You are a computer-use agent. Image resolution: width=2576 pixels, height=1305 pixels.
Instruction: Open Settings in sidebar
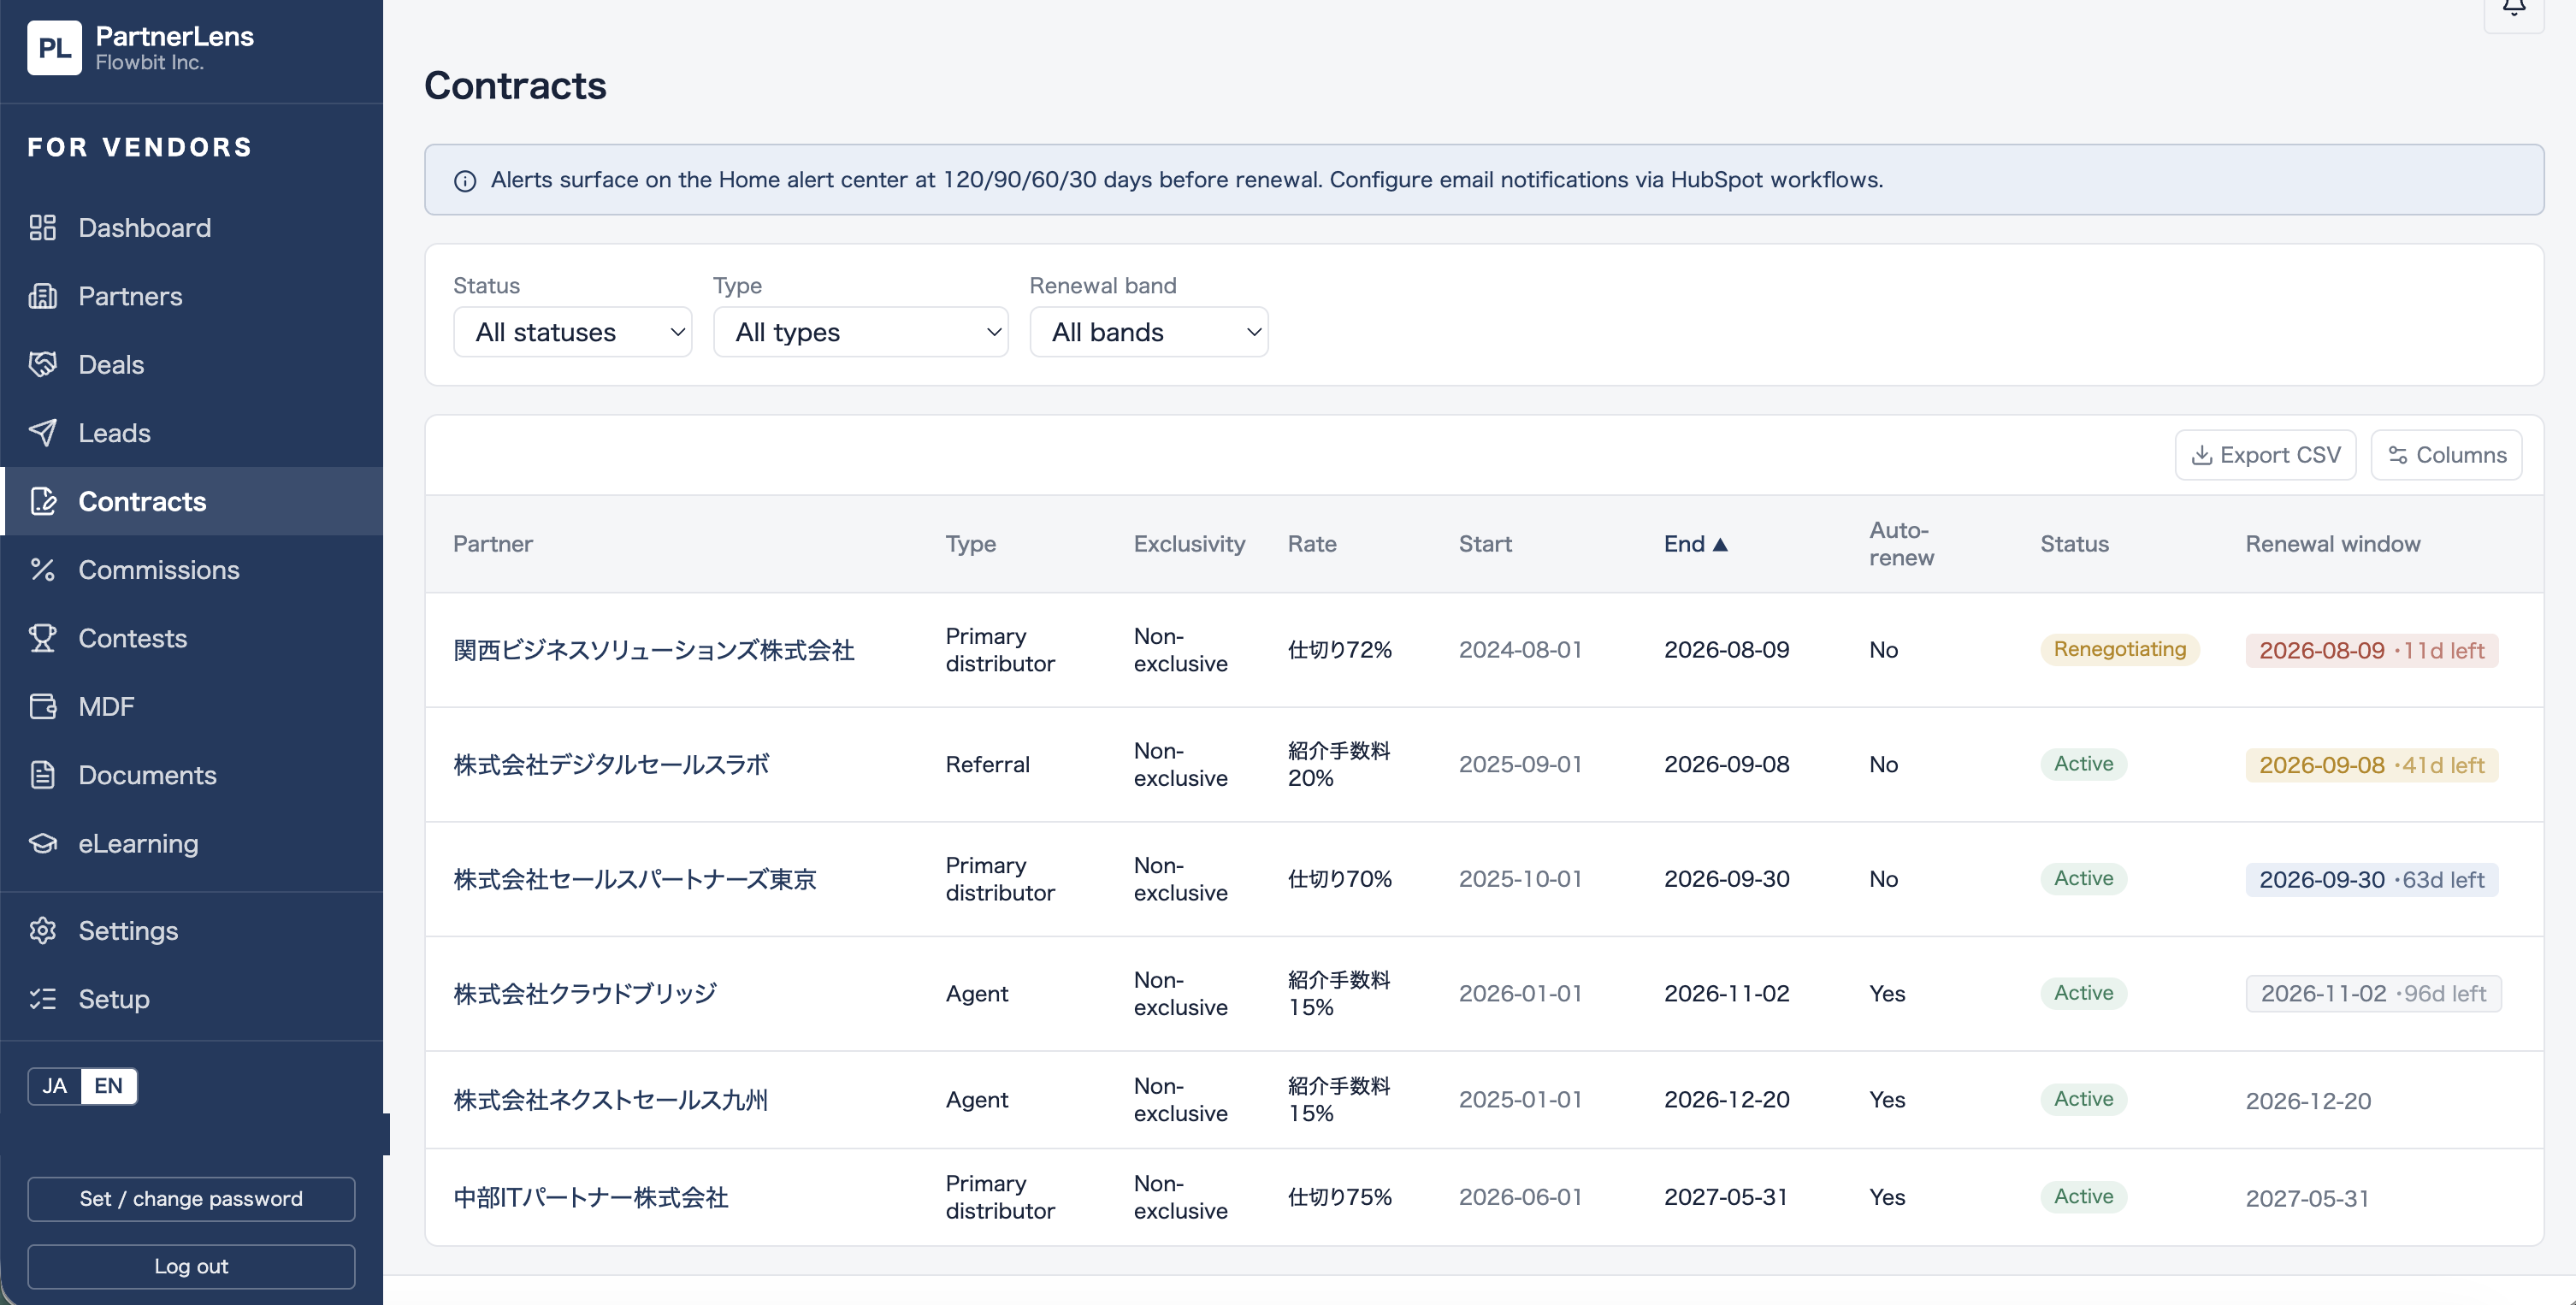pos(192,930)
